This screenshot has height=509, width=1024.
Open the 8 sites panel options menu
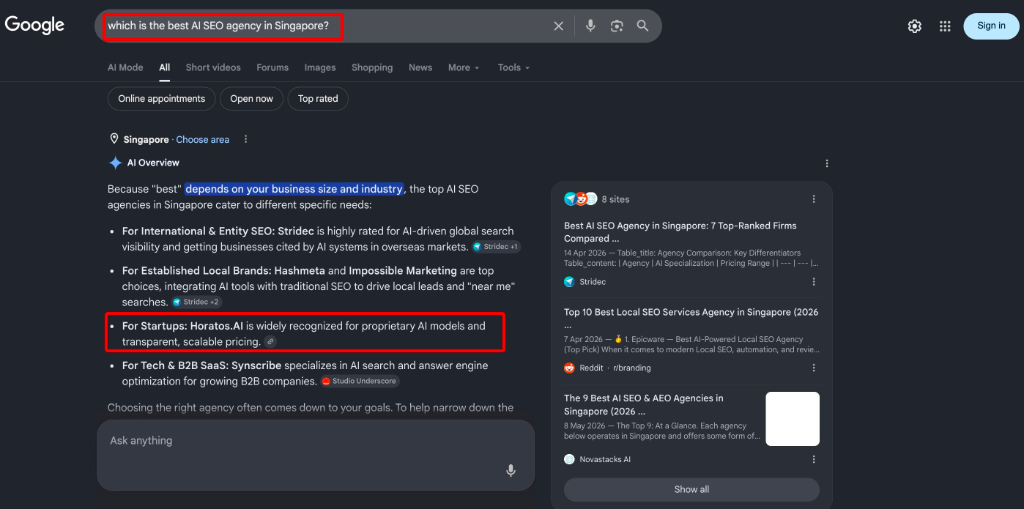tap(814, 199)
